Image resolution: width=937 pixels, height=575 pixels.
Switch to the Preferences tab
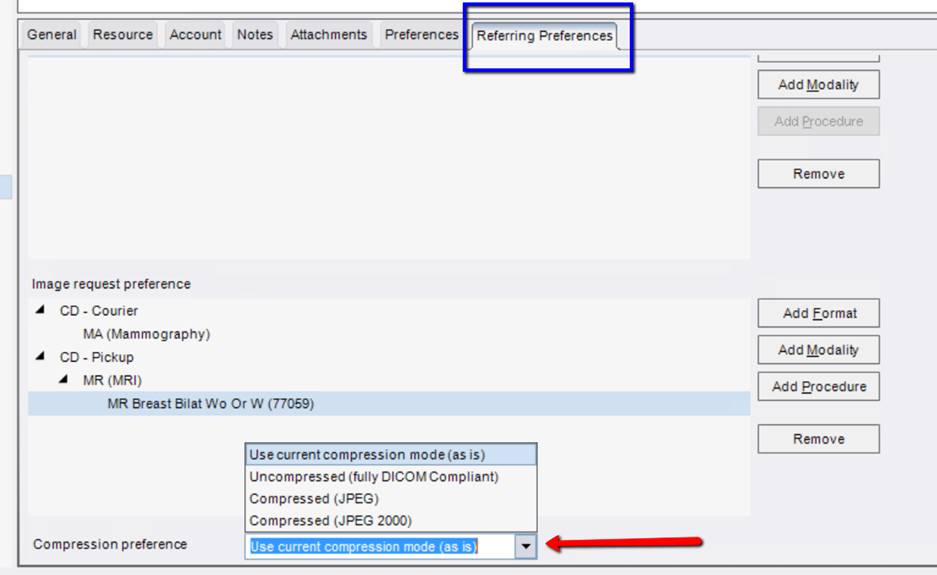(x=421, y=35)
